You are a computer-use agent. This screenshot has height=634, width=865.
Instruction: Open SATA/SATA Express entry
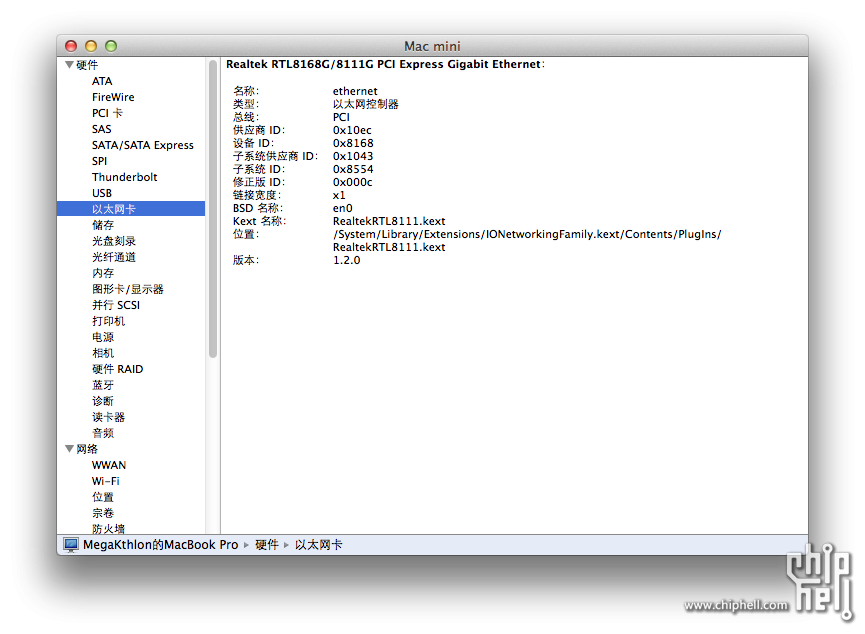(x=143, y=145)
